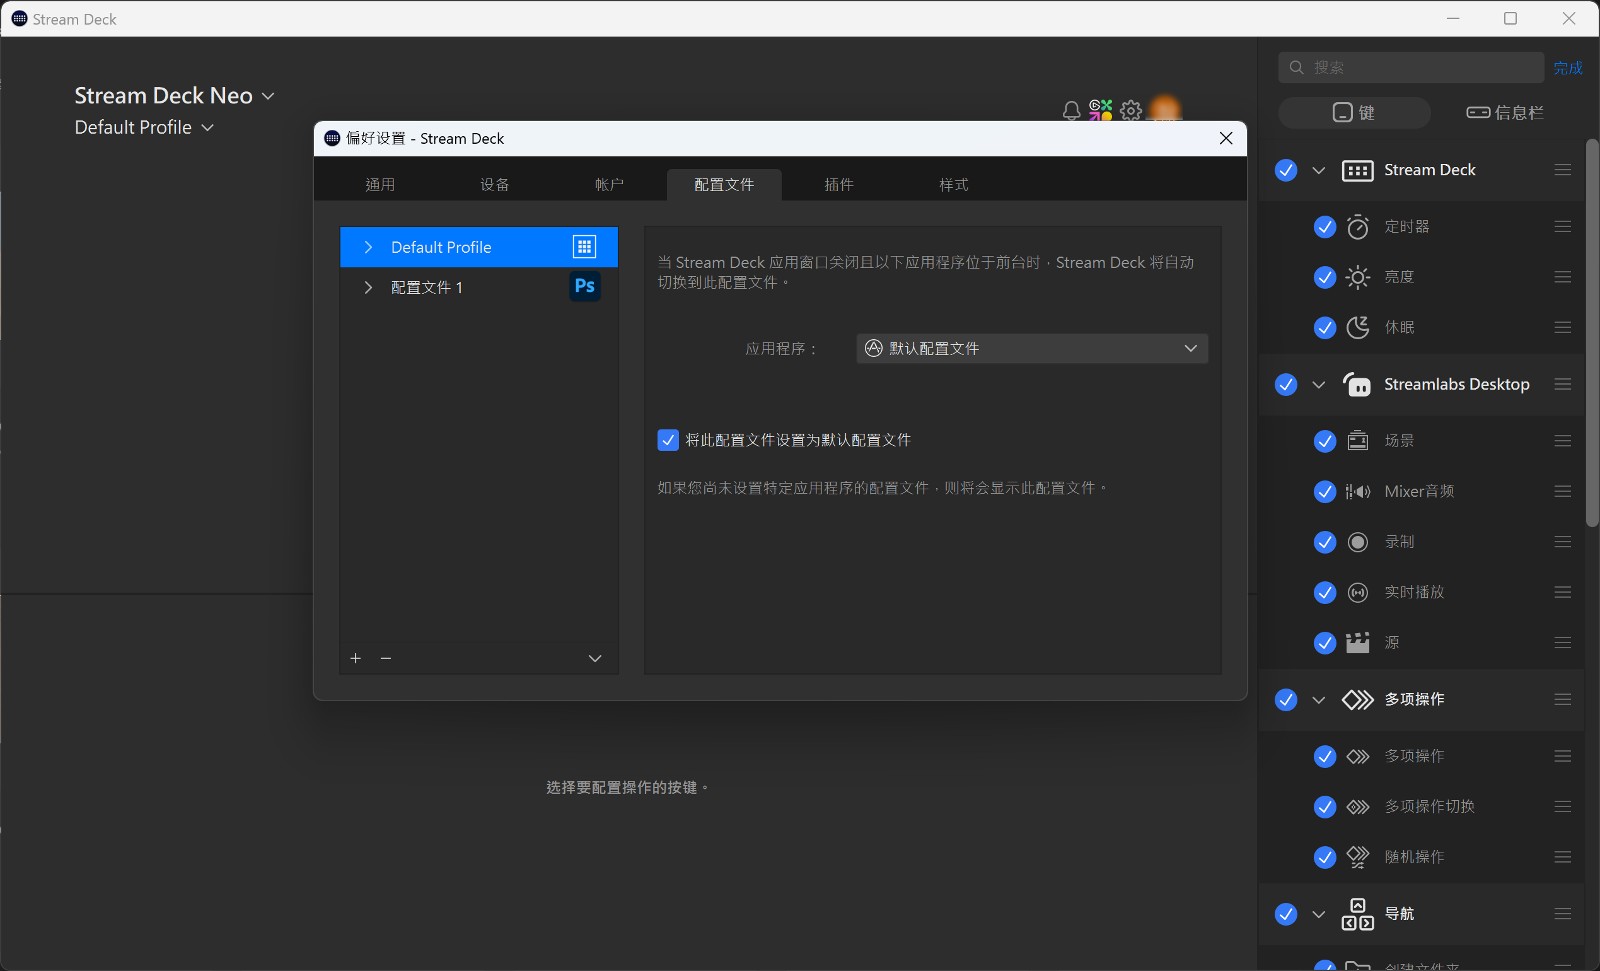The height and width of the screenshot is (971, 1600).
Task: Click the 休眠 sleep icon
Action: (1358, 327)
